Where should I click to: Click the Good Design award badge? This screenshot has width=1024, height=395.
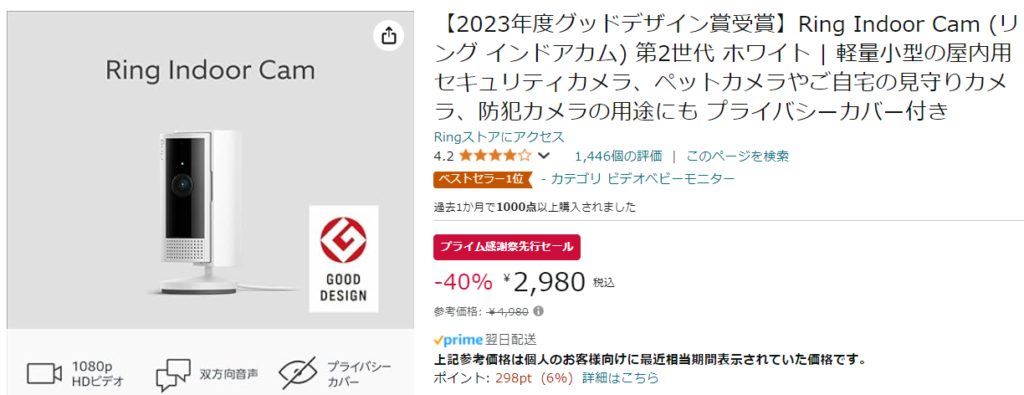[x=344, y=259]
